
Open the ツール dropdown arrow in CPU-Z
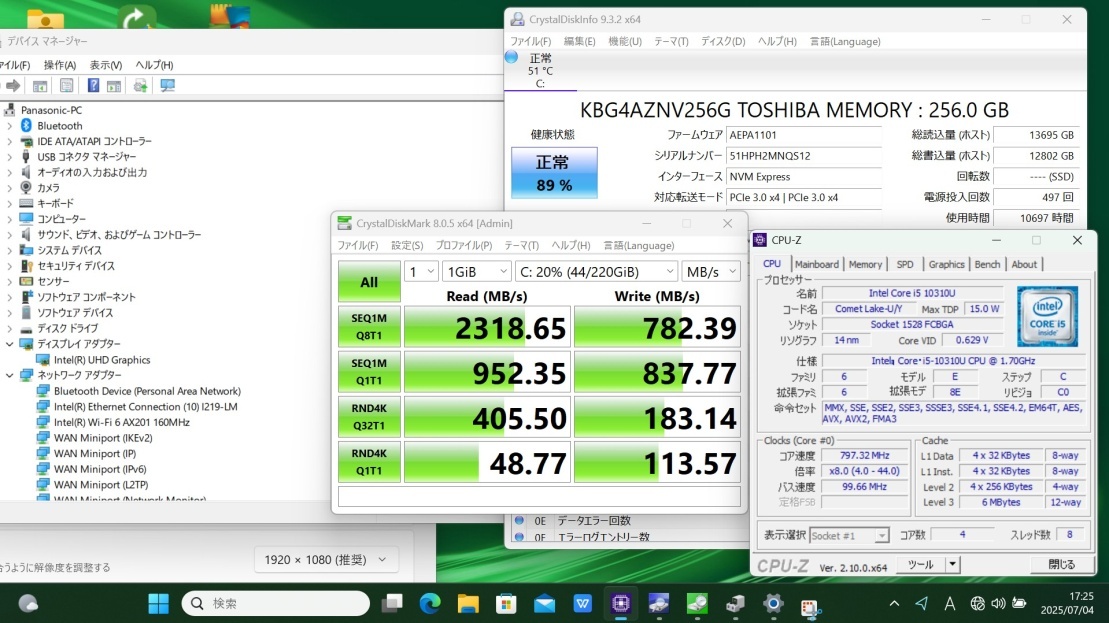953,564
